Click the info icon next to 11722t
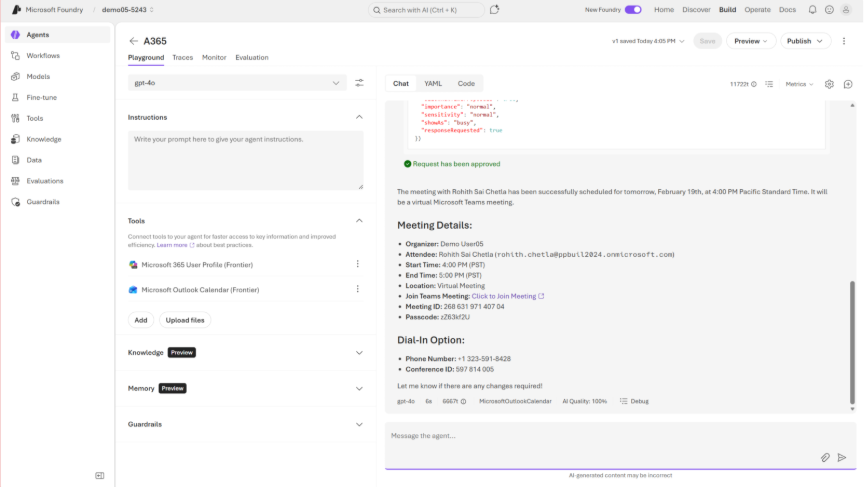This screenshot has height=487, width=864. click(x=754, y=84)
